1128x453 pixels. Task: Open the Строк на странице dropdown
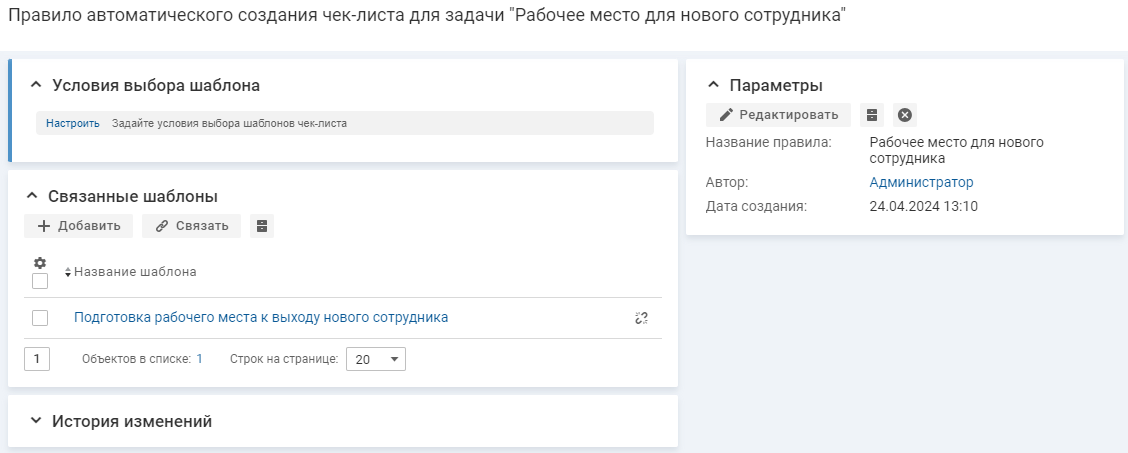click(x=375, y=359)
